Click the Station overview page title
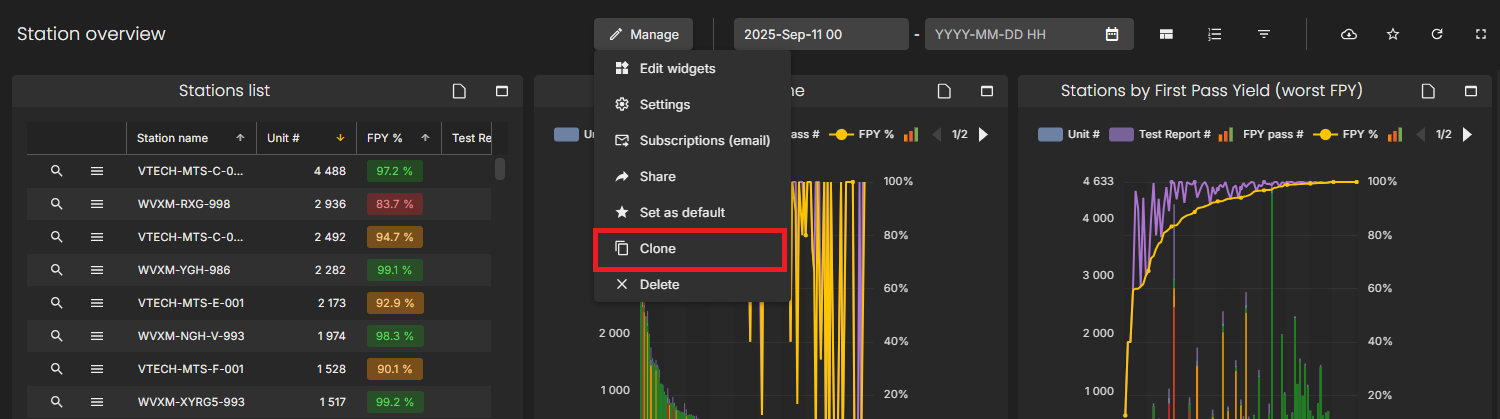The image size is (1500, 419). (91, 34)
